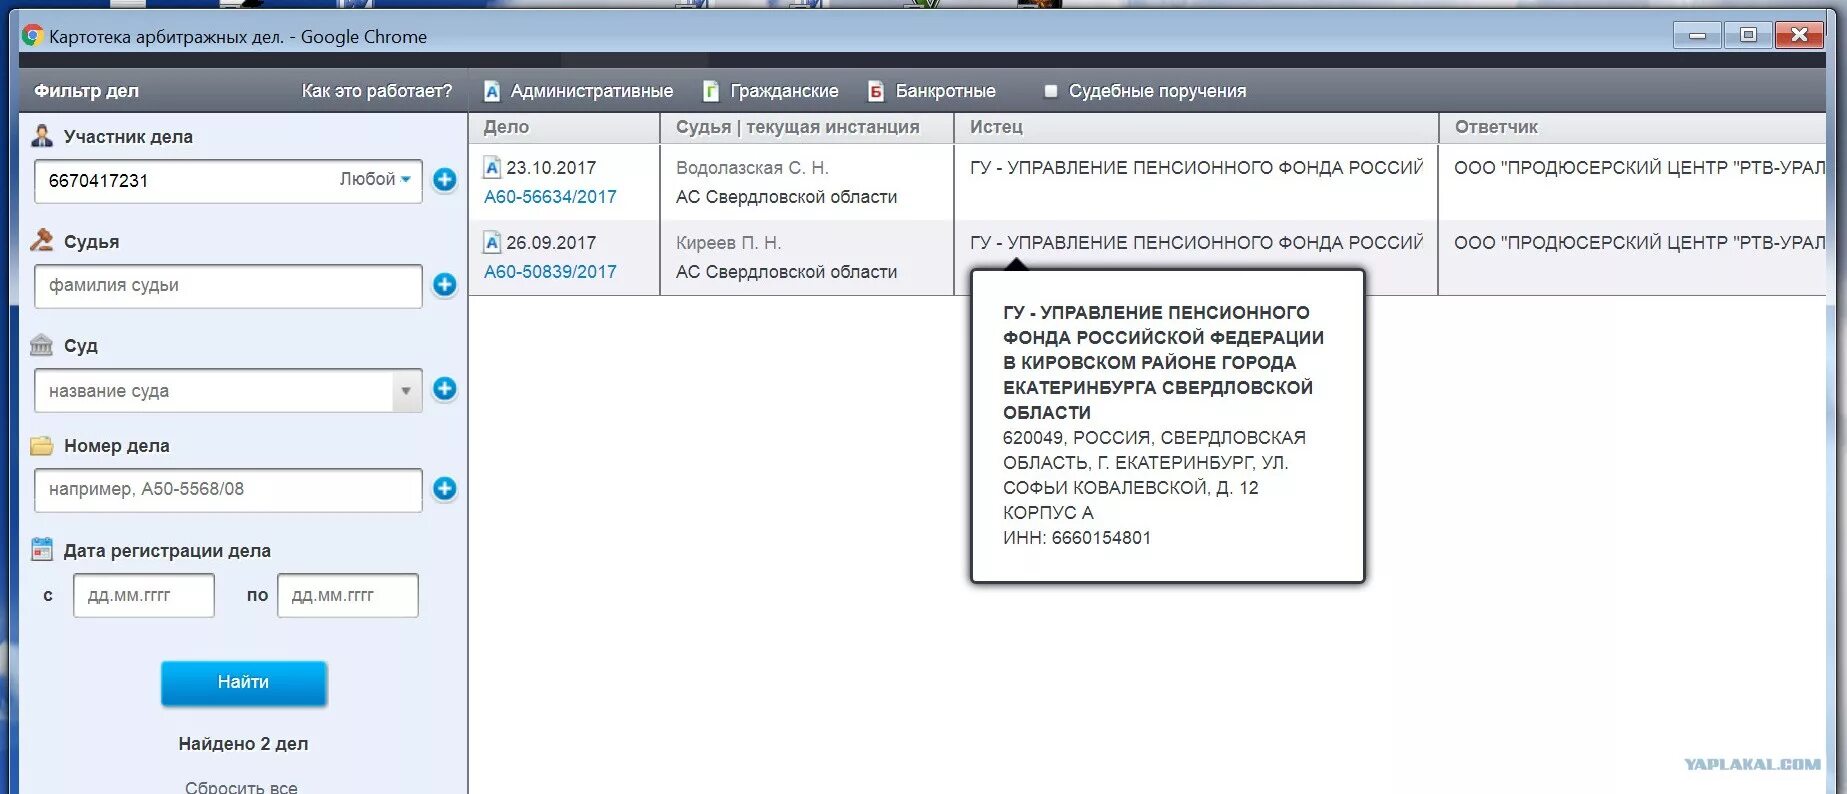
Task: Click judge name Водолазская С. Н.
Action: (x=752, y=168)
